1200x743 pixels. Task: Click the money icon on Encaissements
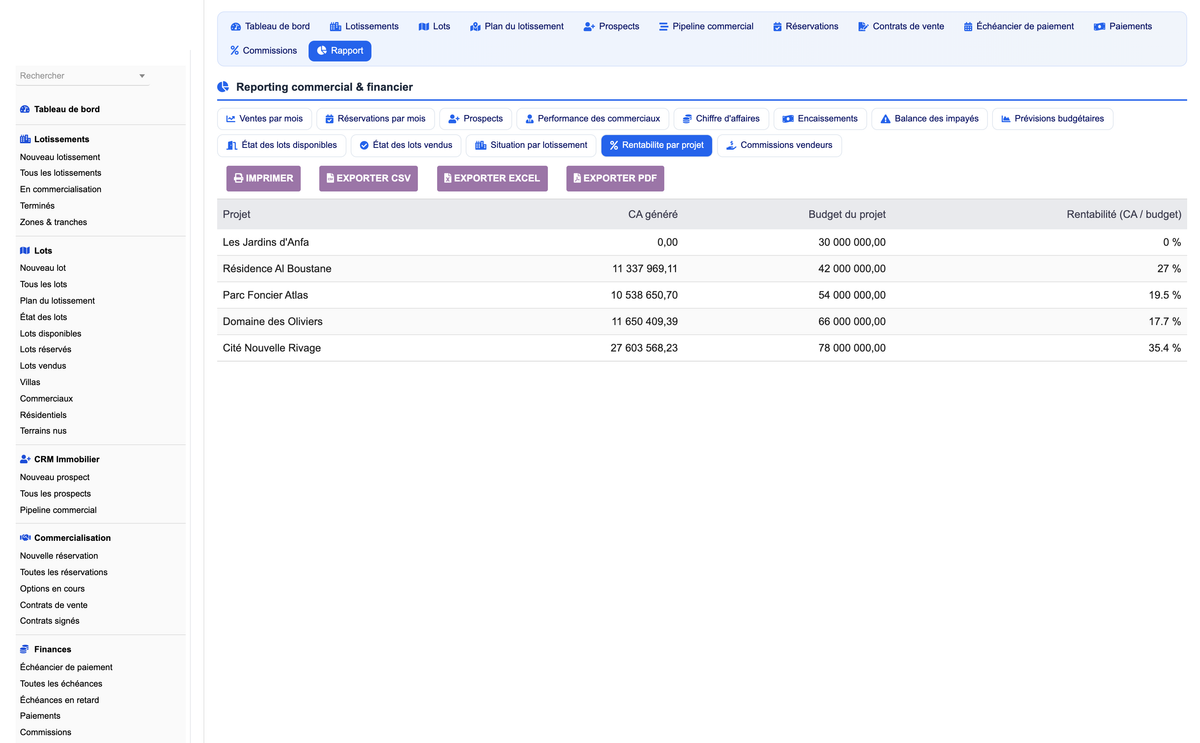(x=788, y=119)
